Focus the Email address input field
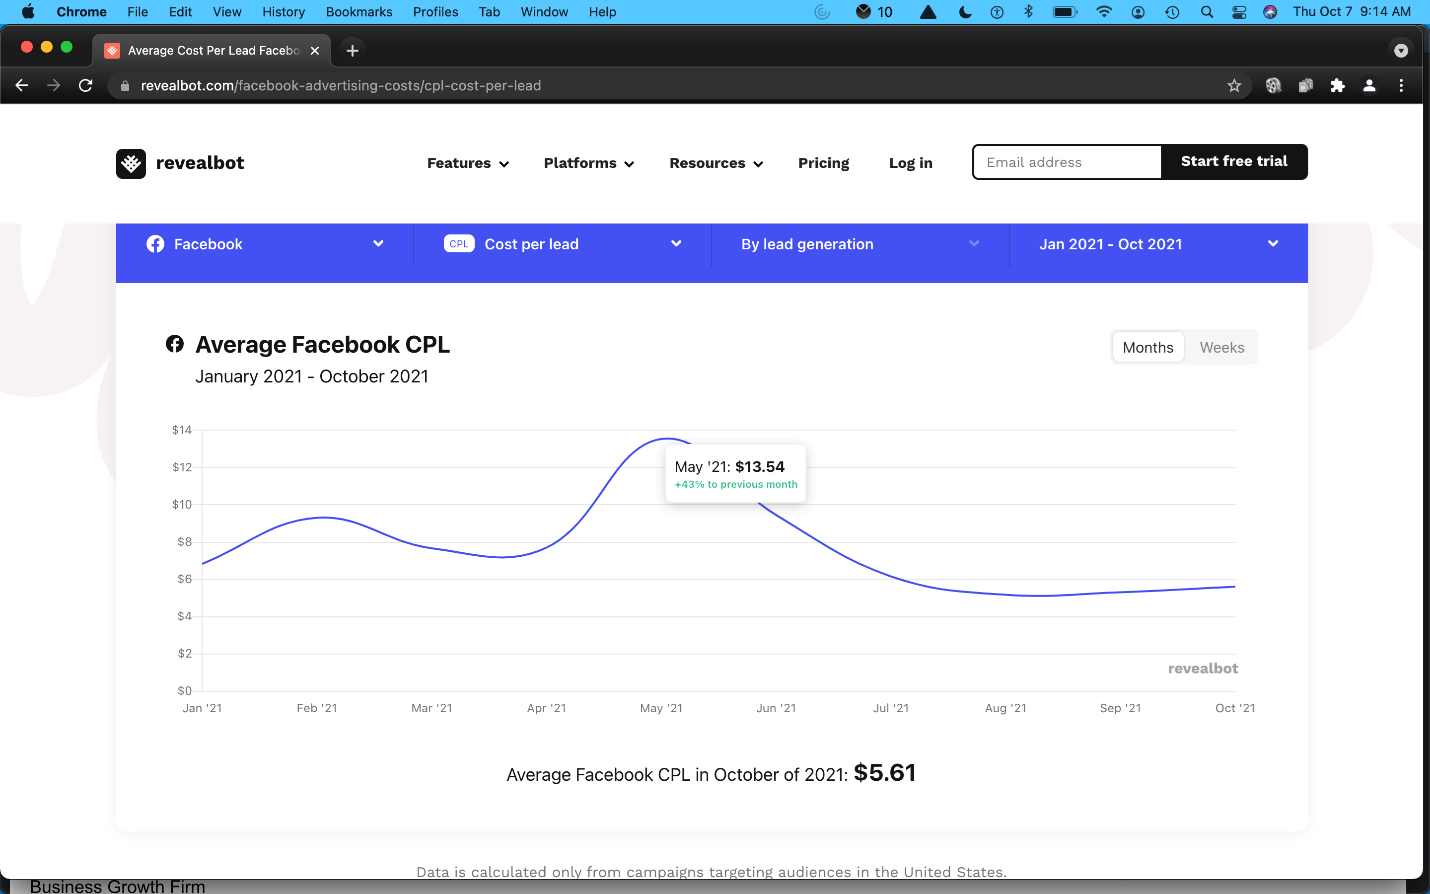The width and height of the screenshot is (1430, 894). coord(1066,162)
